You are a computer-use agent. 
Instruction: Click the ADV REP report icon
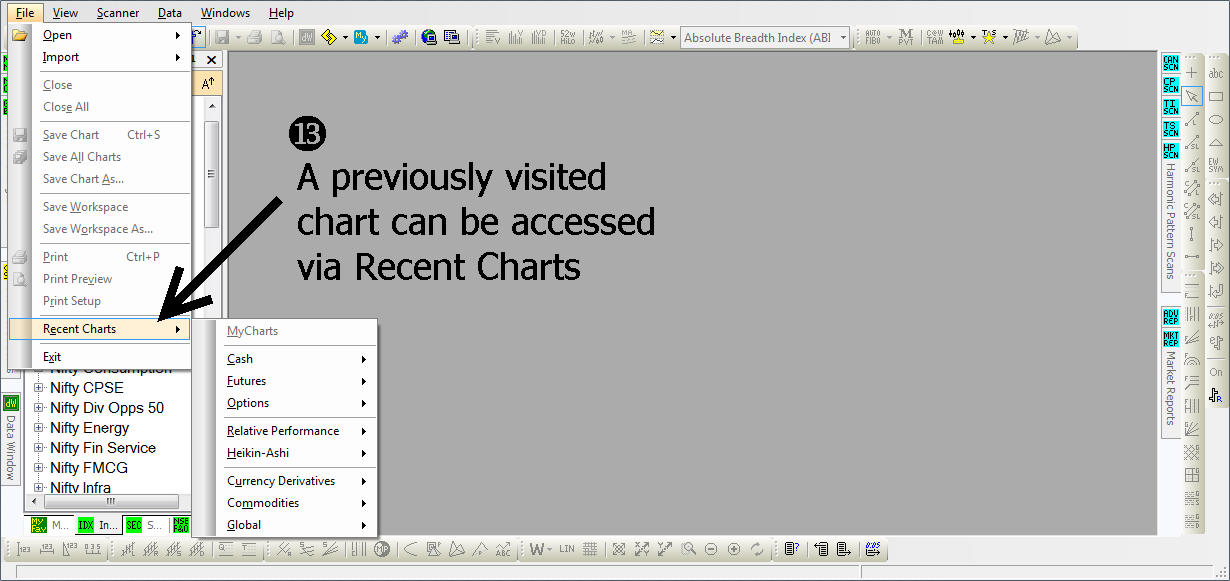[1171, 316]
